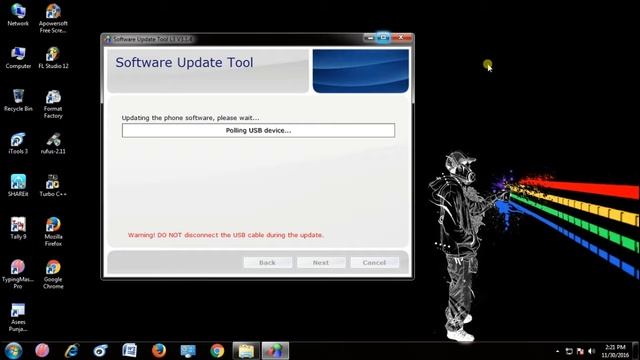This screenshot has height=360, width=640.
Task: Open Firefox from the taskbar
Action: [159, 351]
